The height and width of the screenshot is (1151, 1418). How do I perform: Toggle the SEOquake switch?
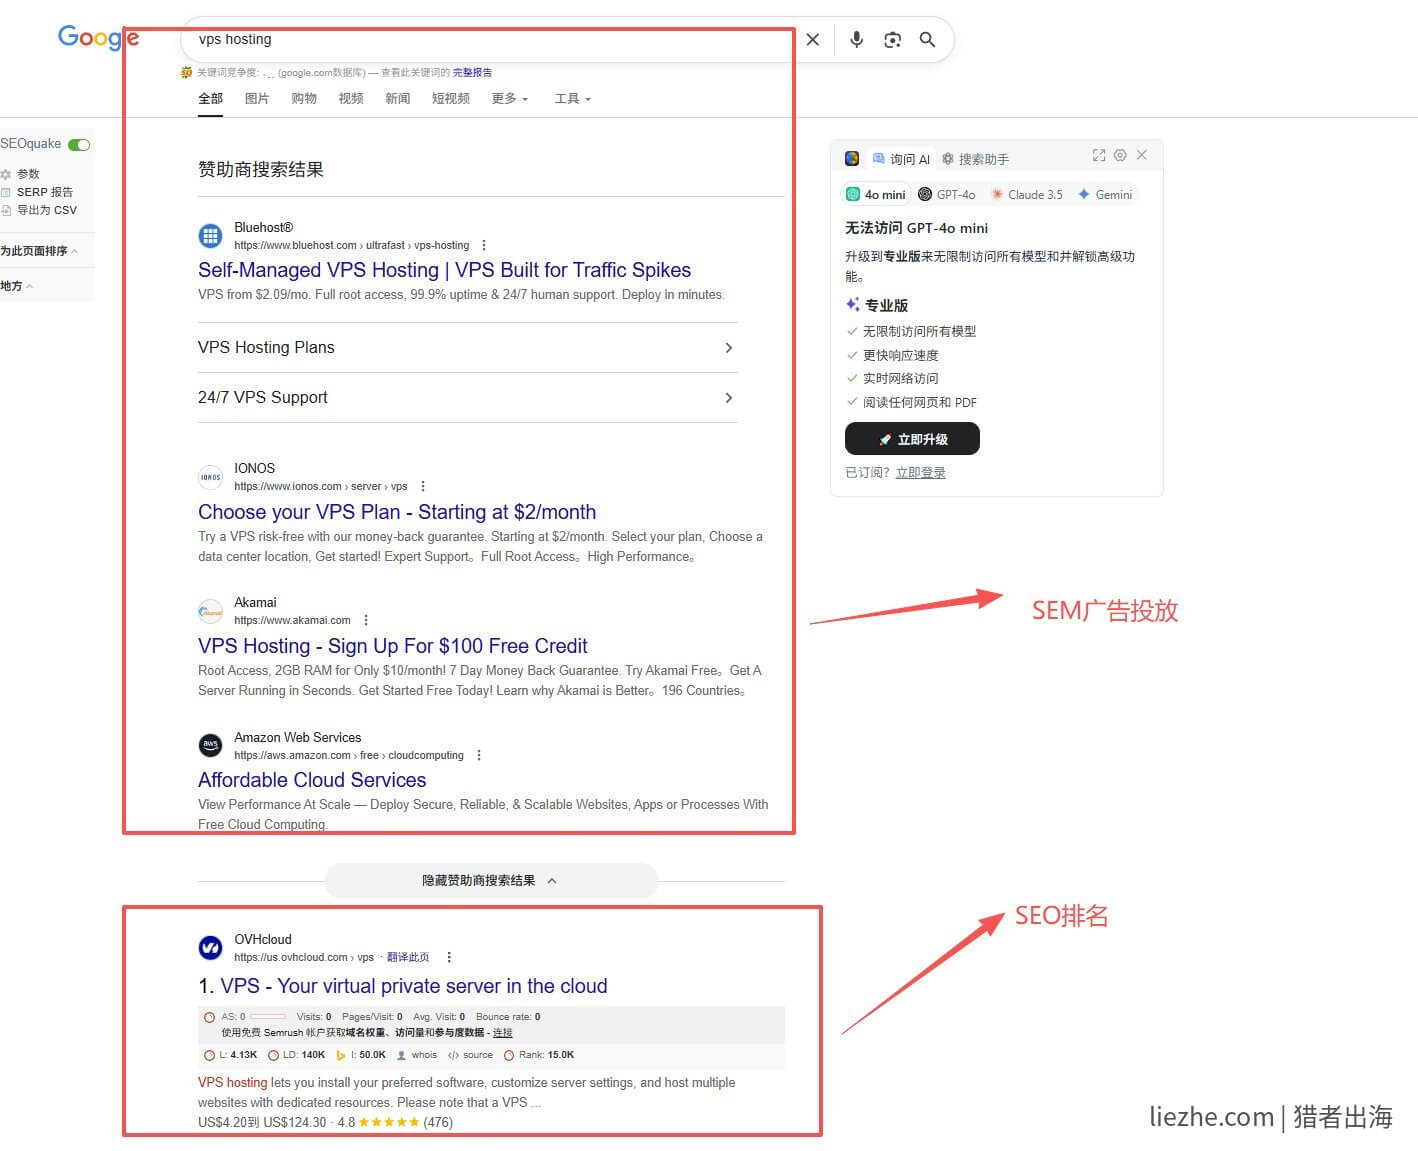79,145
